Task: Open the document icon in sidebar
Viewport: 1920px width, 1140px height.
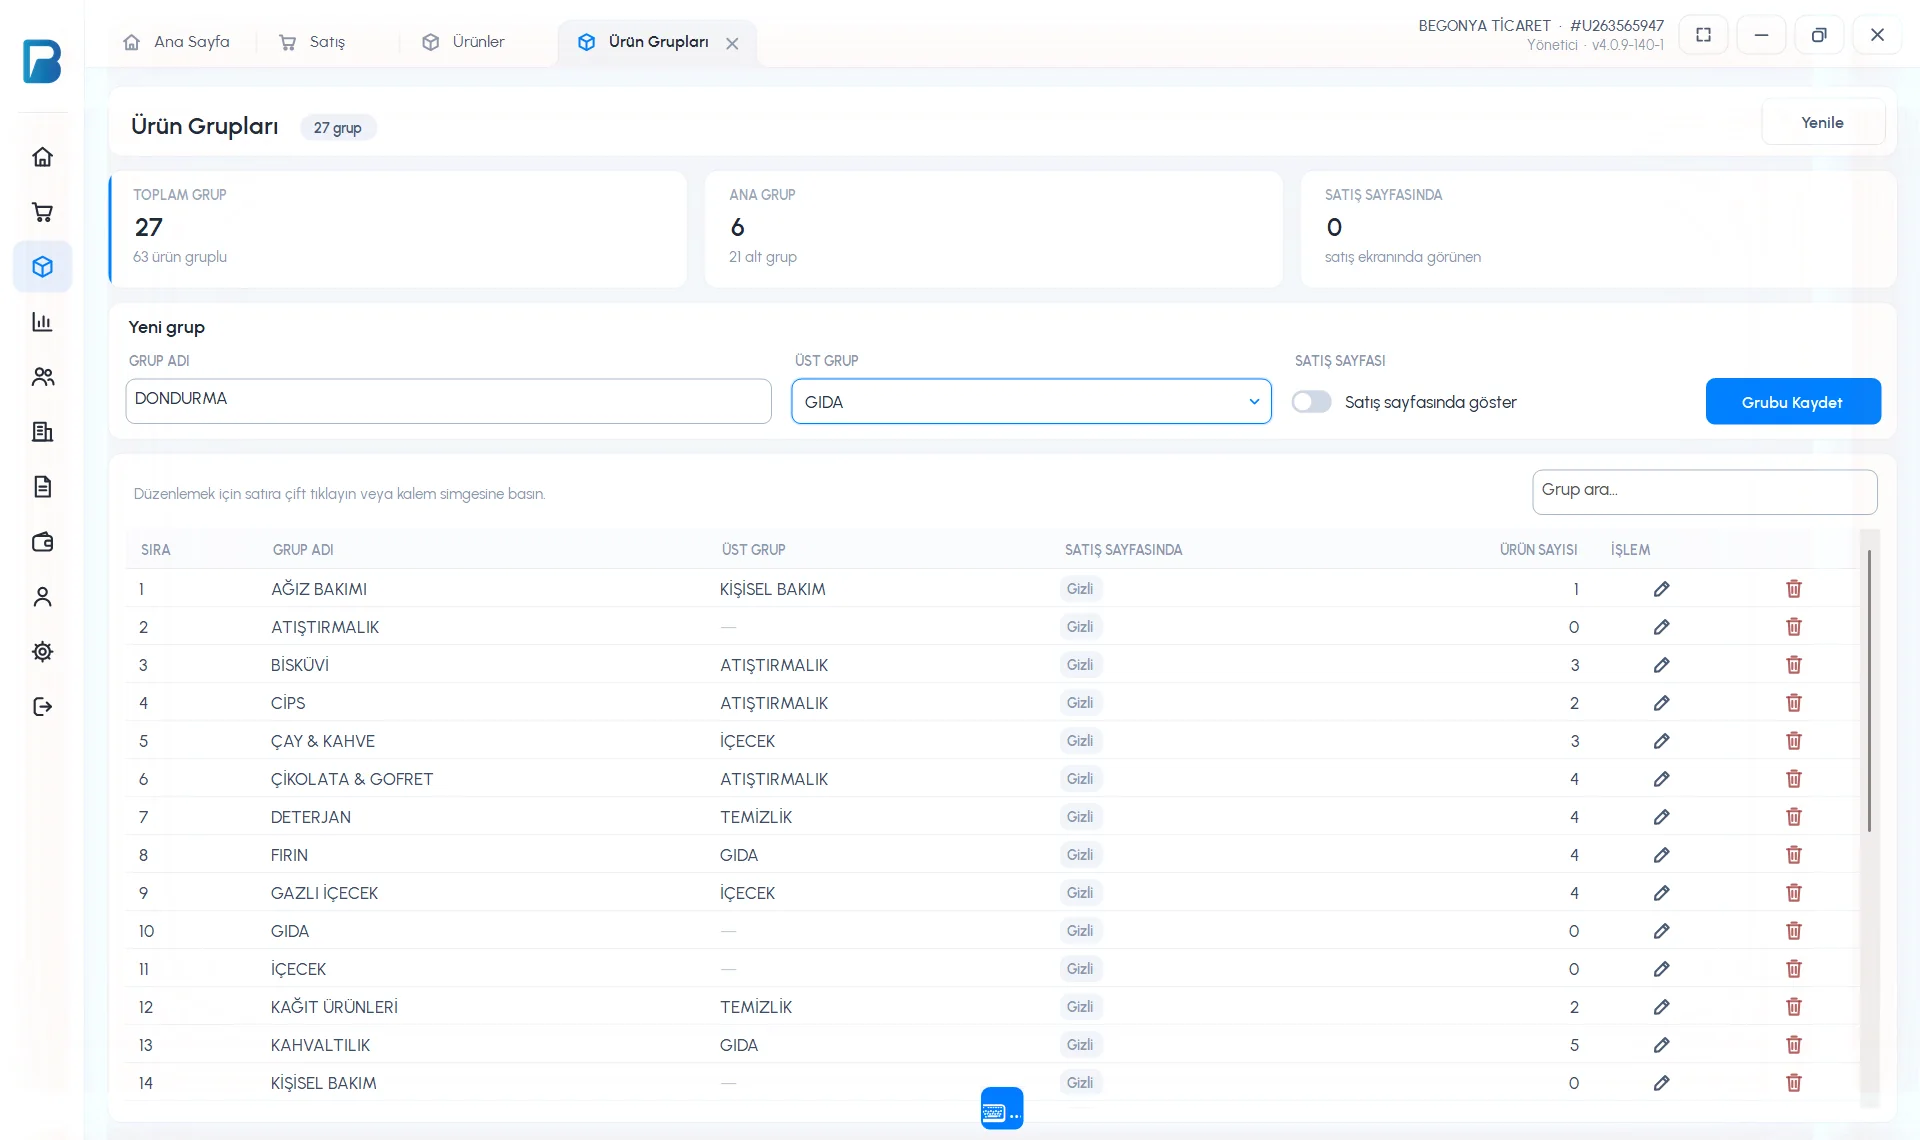Action: click(42, 487)
